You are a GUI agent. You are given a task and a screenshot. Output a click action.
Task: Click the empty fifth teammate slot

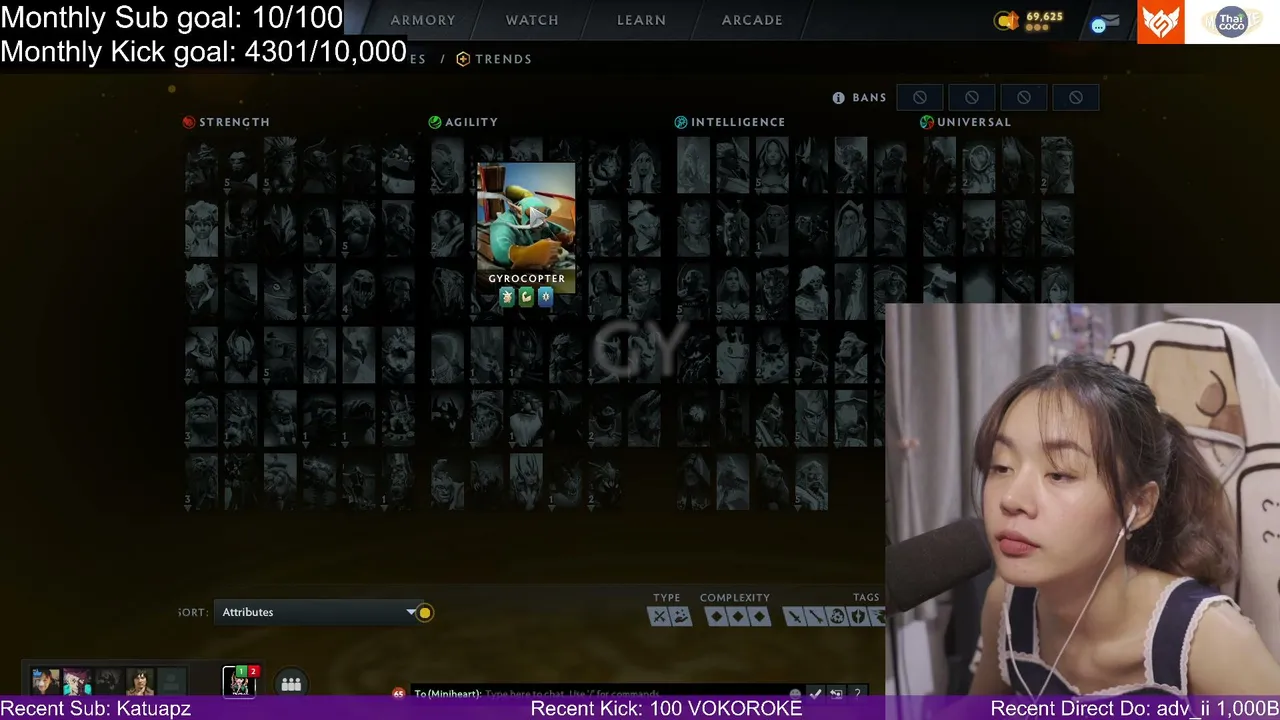172,682
